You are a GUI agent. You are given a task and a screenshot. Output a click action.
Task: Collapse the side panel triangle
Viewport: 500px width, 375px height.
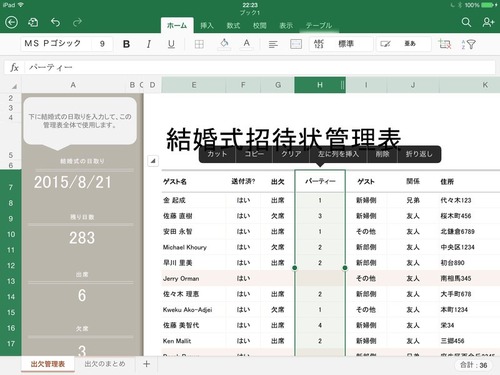point(153,161)
